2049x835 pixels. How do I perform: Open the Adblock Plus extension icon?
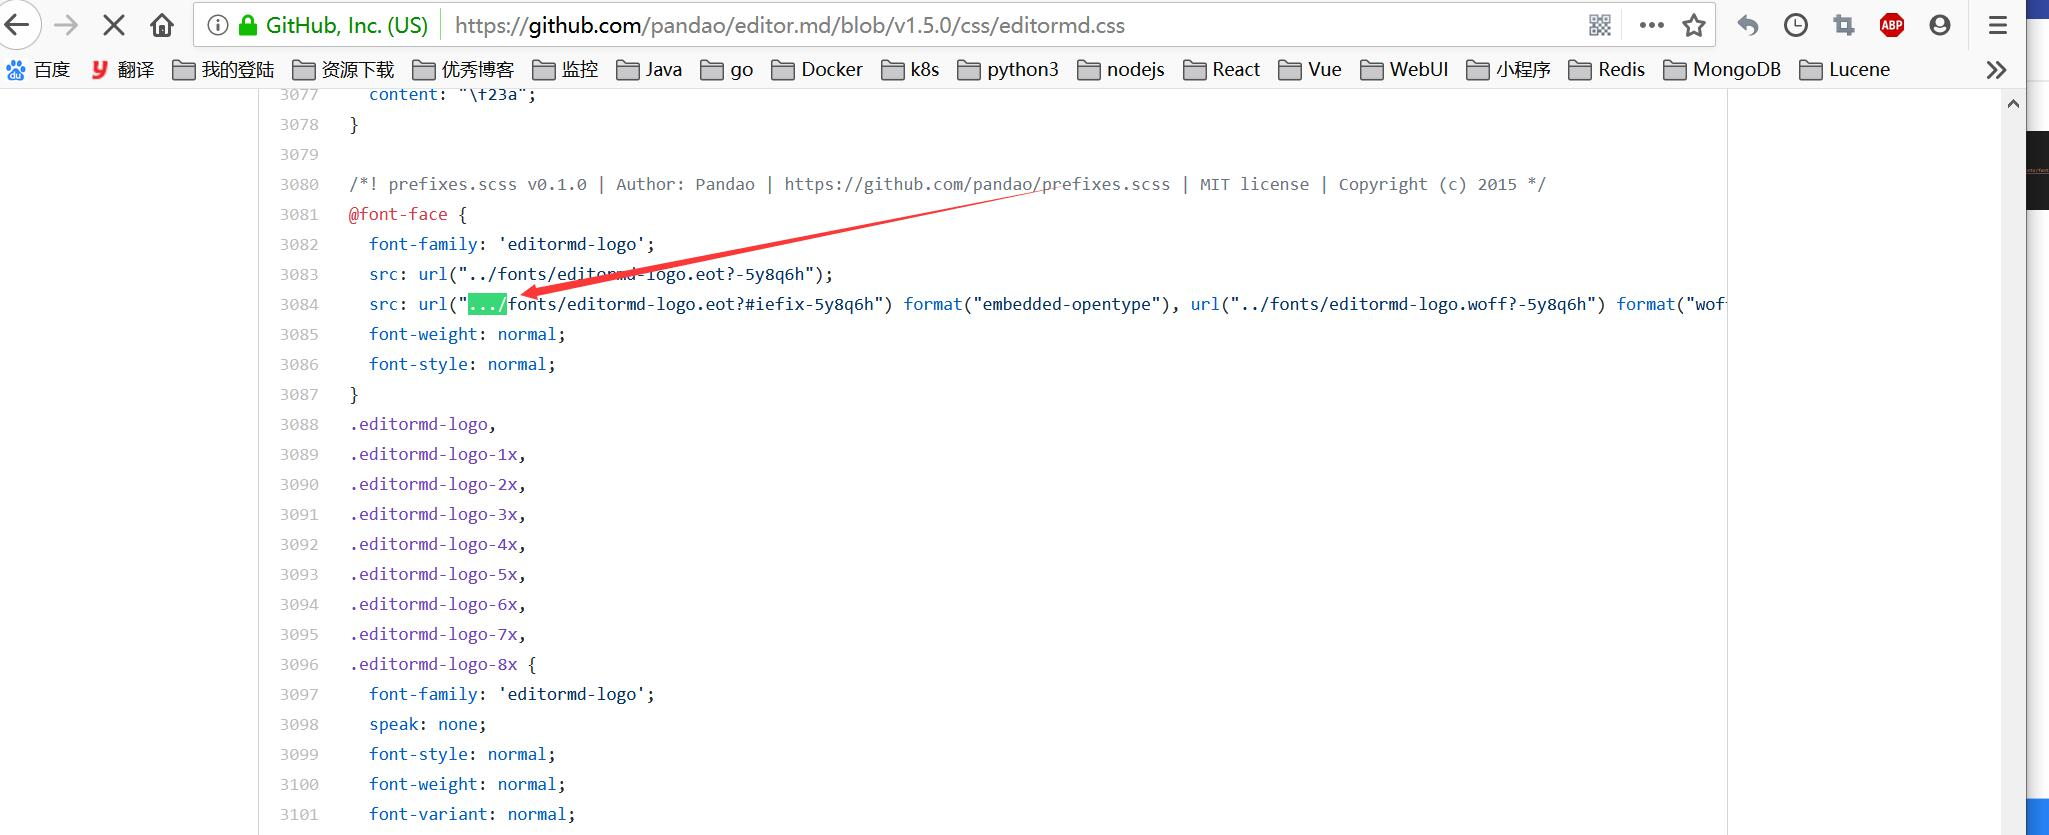coord(1892,26)
